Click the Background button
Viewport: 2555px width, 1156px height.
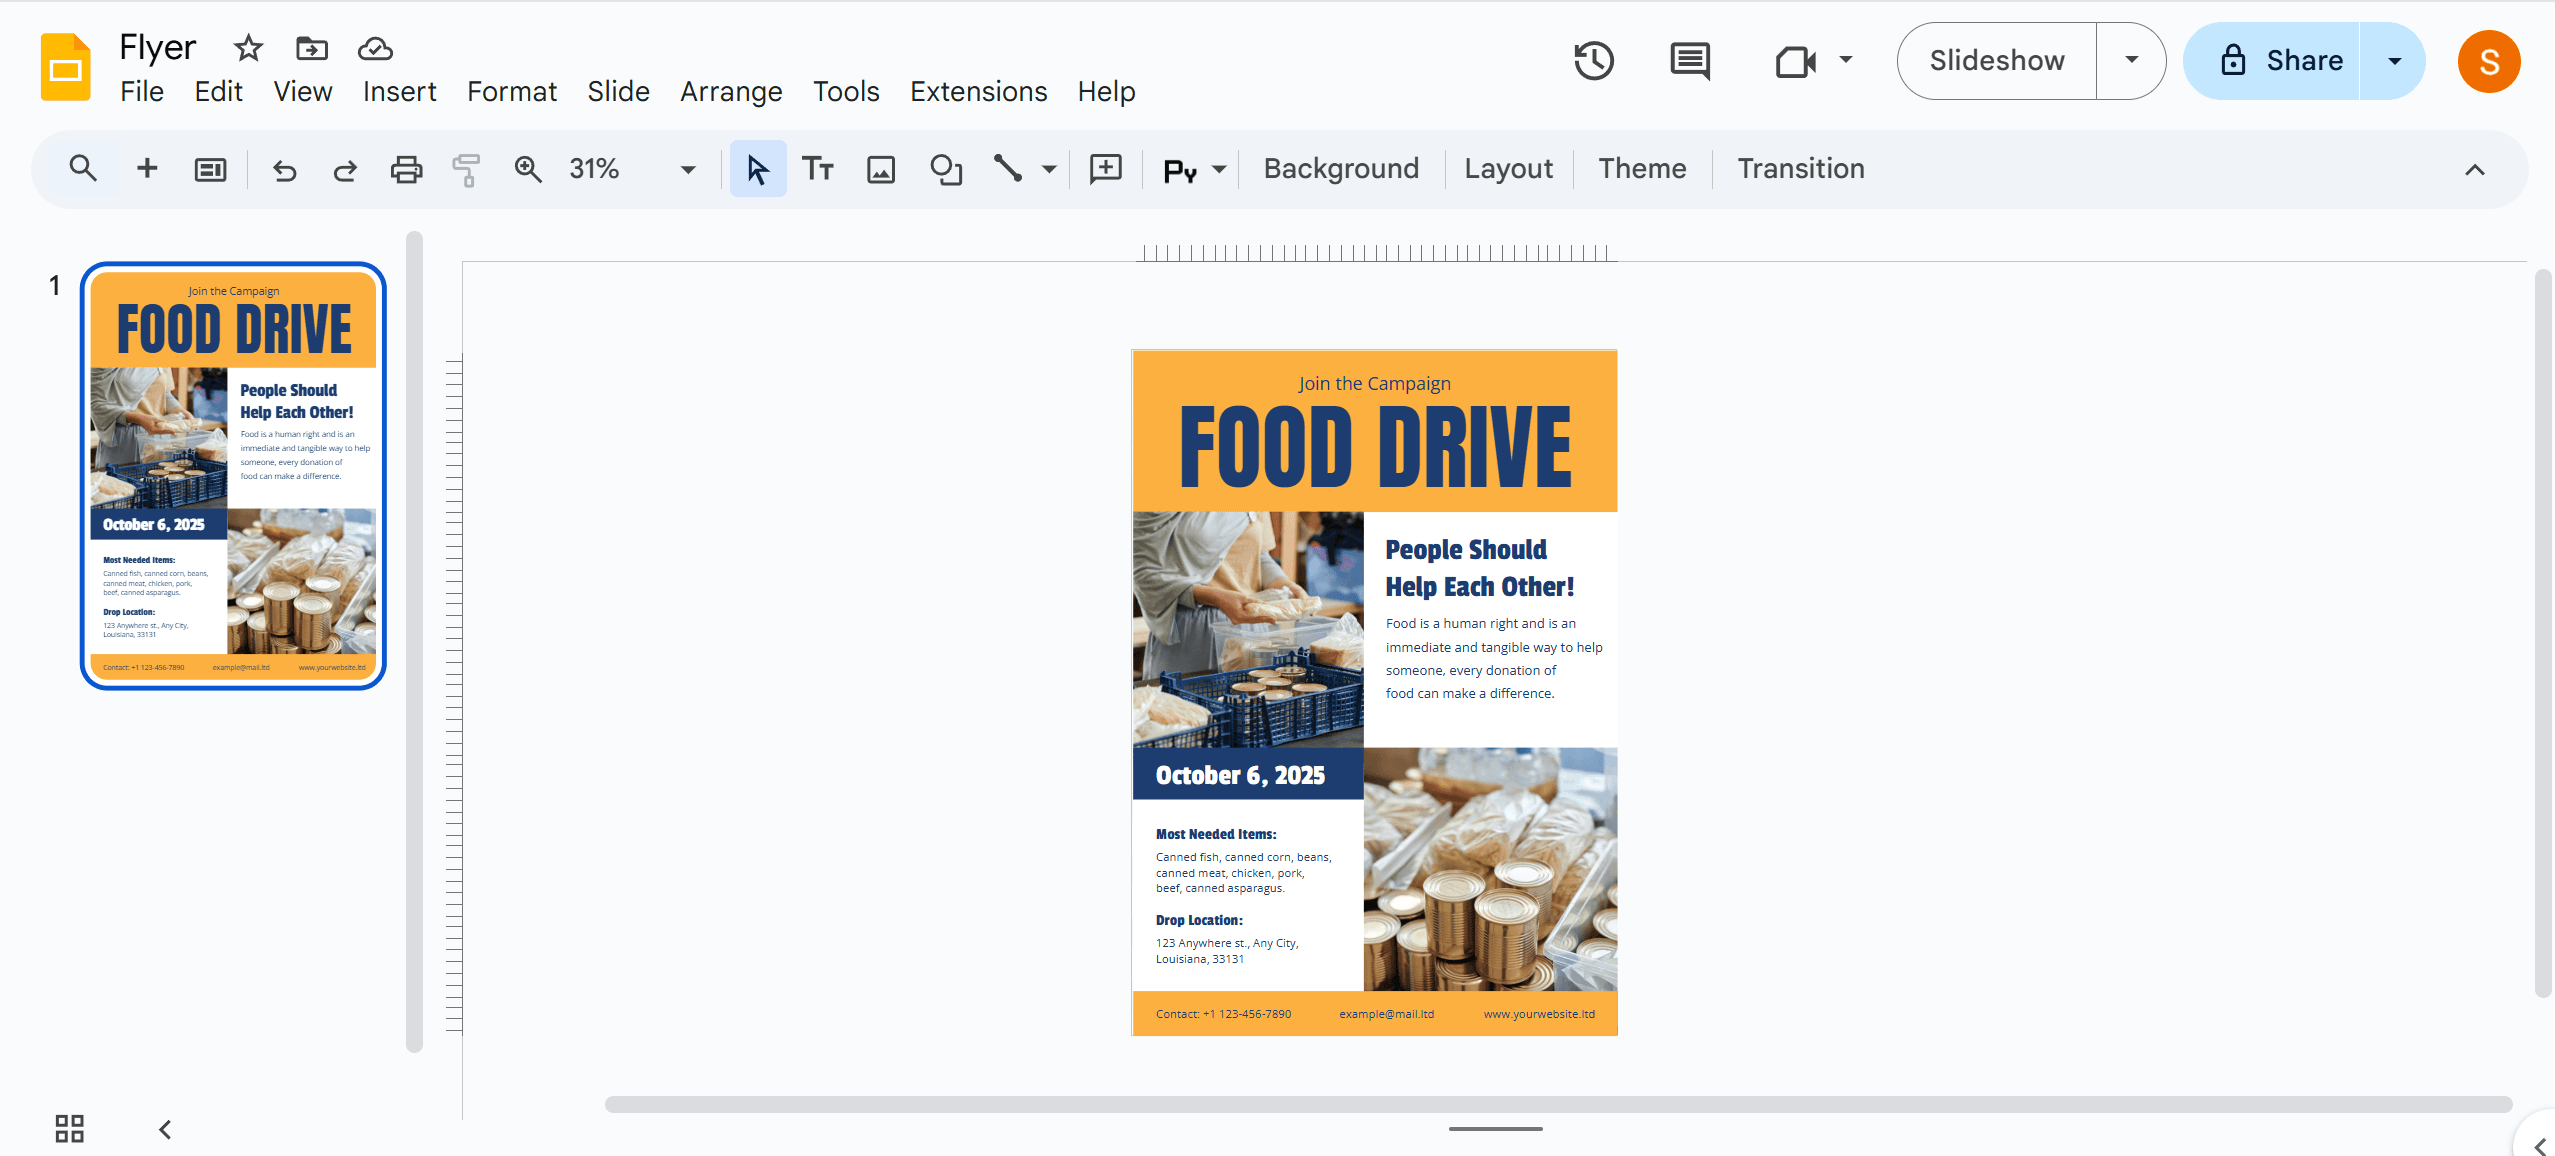[x=1341, y=168]
